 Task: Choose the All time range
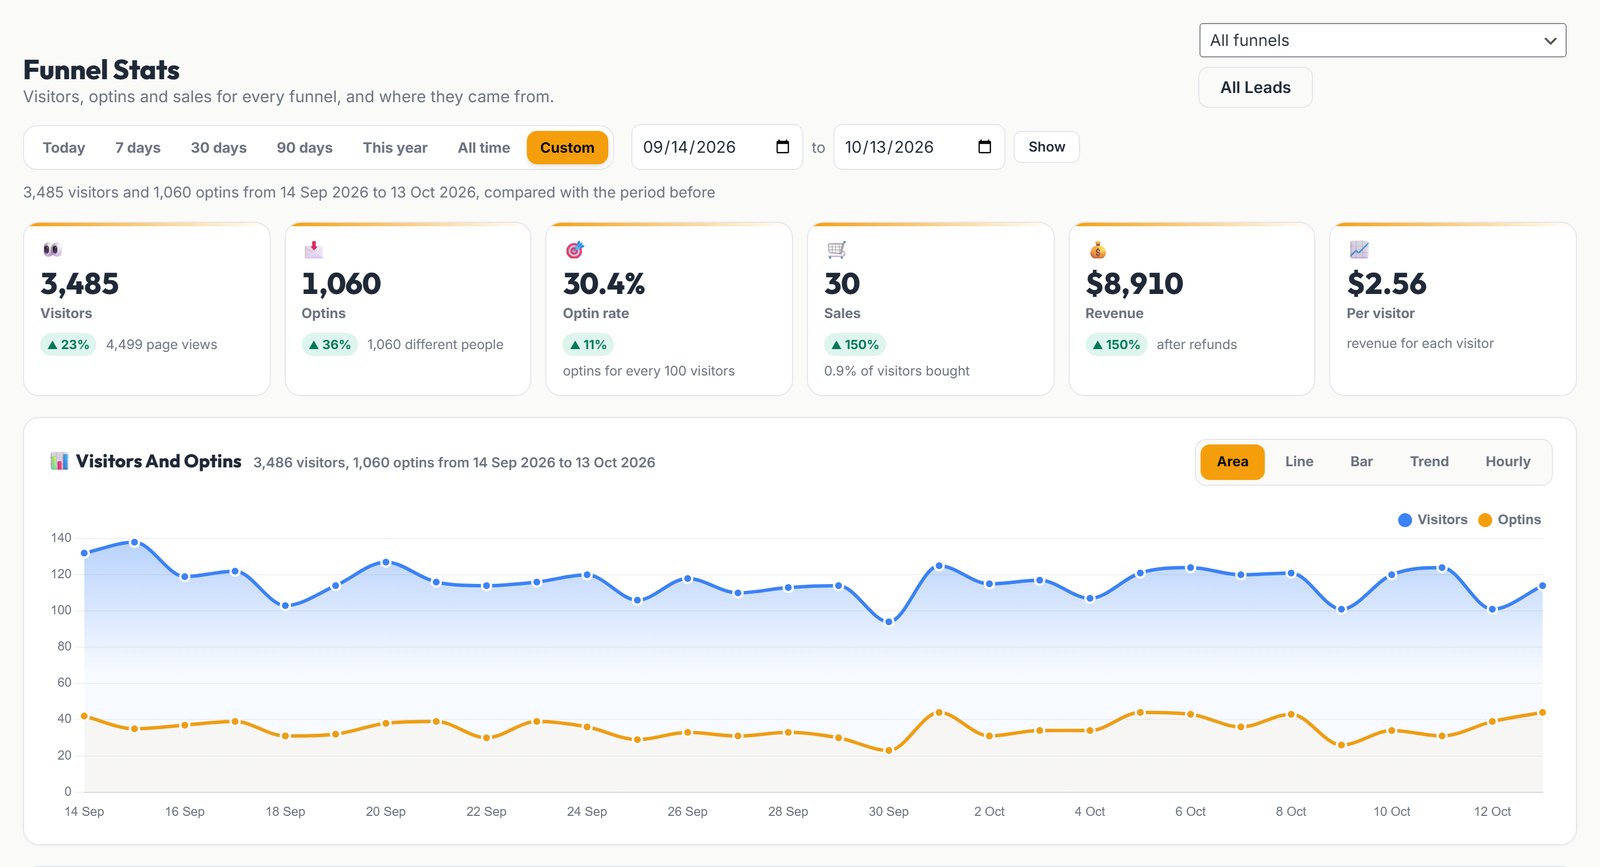(x=484, y=148)
